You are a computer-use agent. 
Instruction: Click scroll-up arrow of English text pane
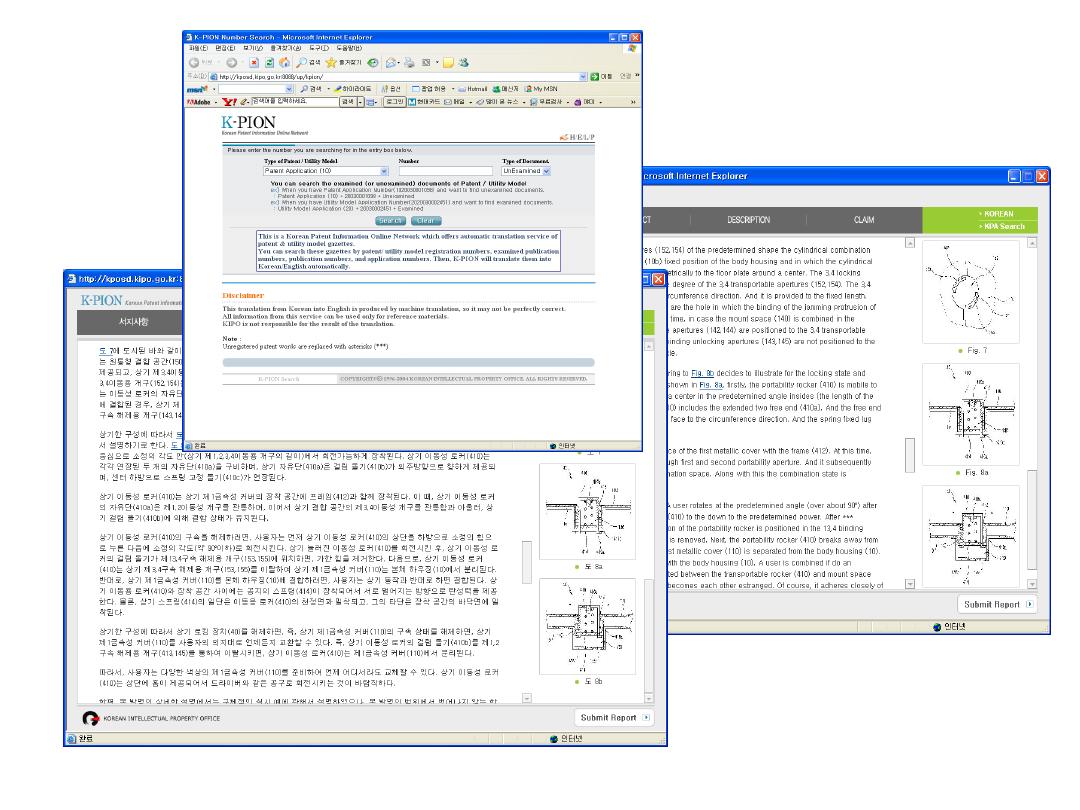pyautogui.click(x=910, y=243)
